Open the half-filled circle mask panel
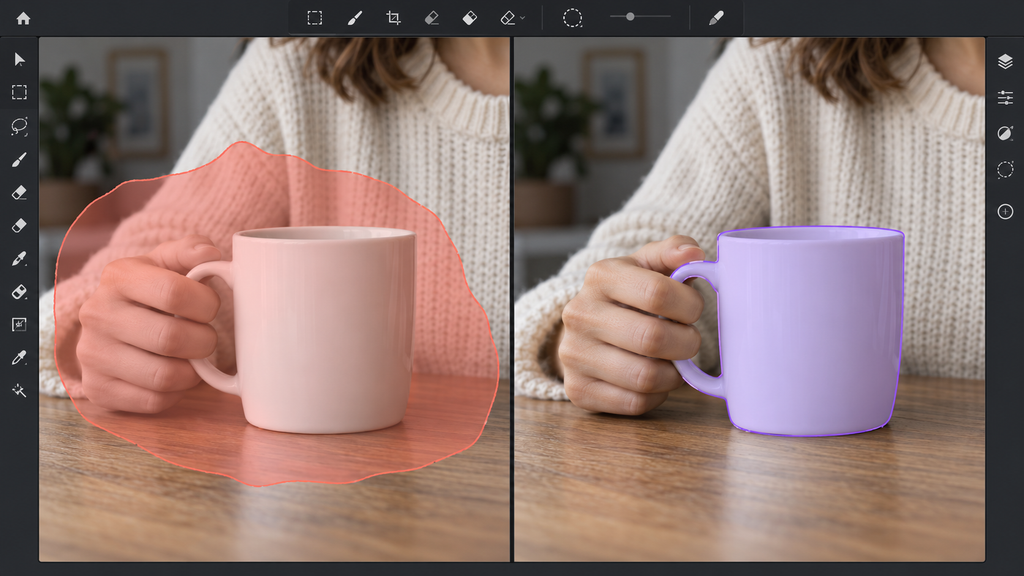The image size is (1024, 576). 1005,133
